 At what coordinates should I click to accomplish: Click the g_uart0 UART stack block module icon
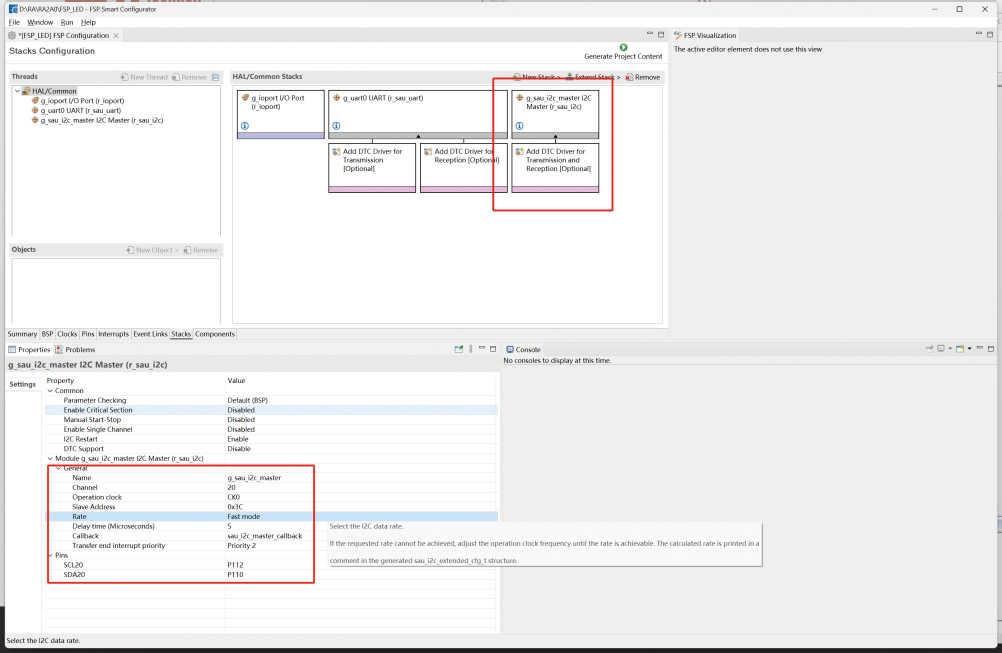(336, 98)
